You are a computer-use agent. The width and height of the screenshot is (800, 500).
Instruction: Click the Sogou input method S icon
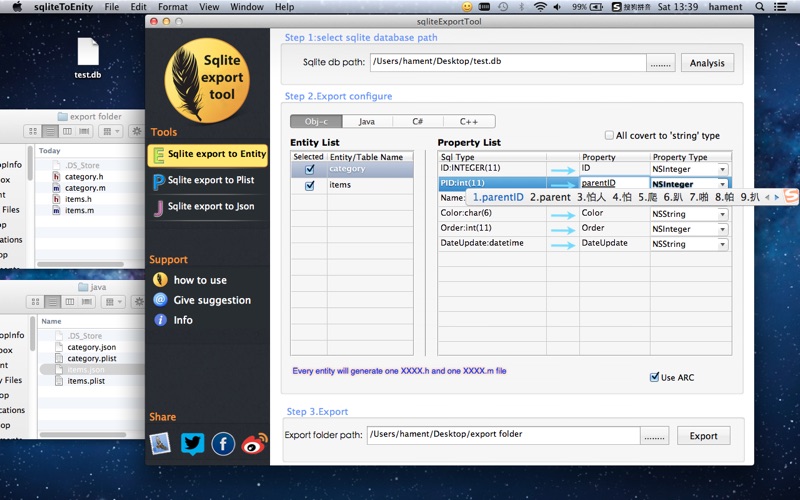617,7
